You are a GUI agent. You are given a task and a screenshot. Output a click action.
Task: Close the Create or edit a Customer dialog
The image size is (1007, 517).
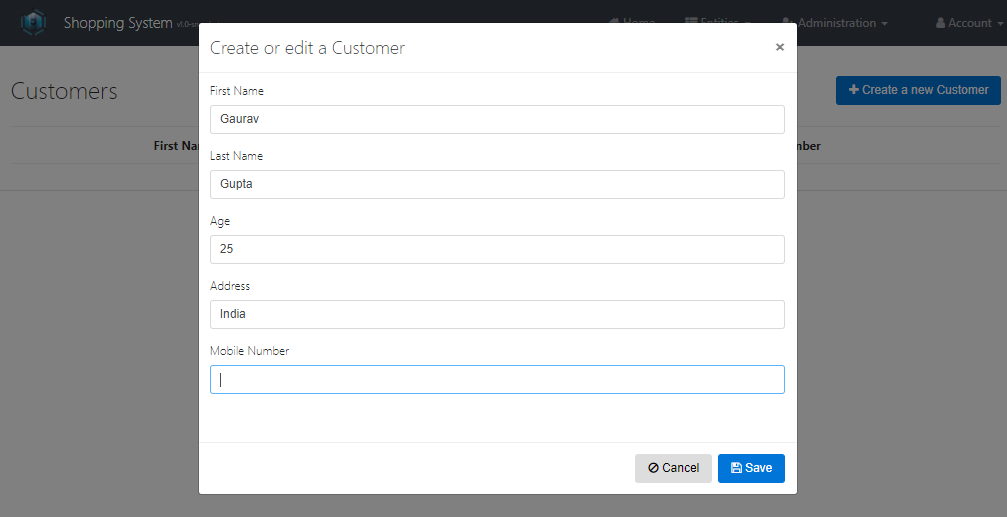click(780, 47)
